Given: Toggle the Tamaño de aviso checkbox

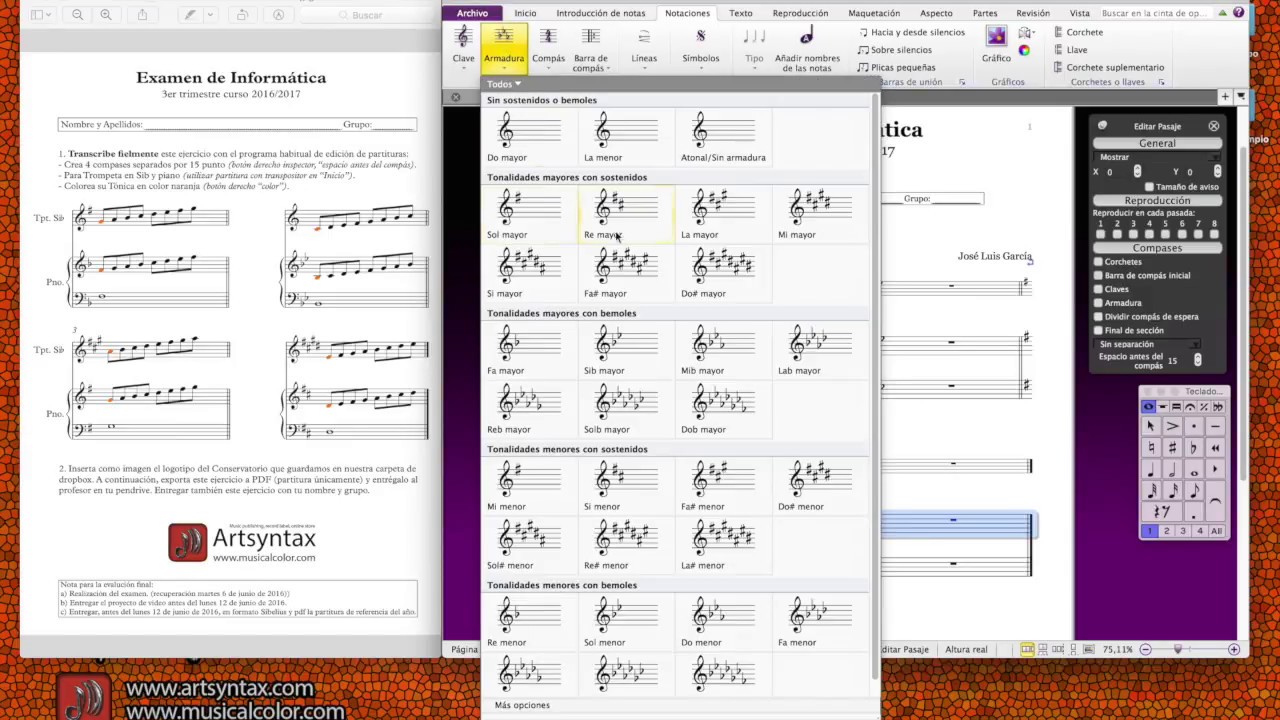Looking at the screenshot, I should [x=1149, y=187].
